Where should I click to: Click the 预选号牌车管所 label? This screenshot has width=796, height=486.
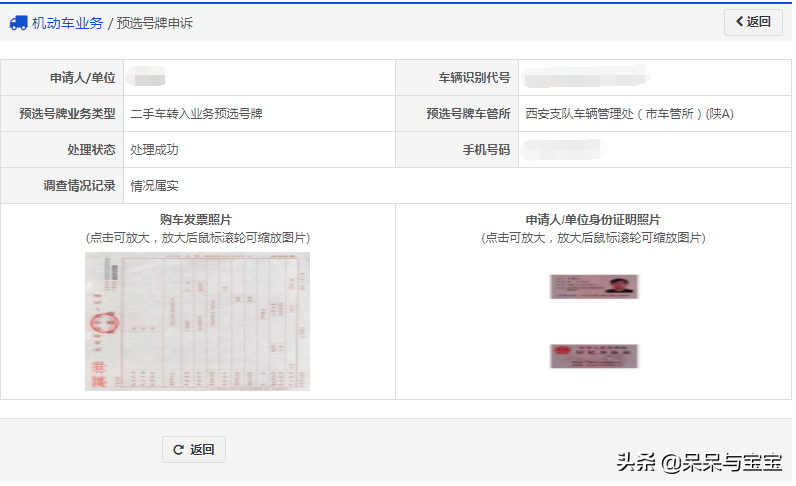coord(468,114)
